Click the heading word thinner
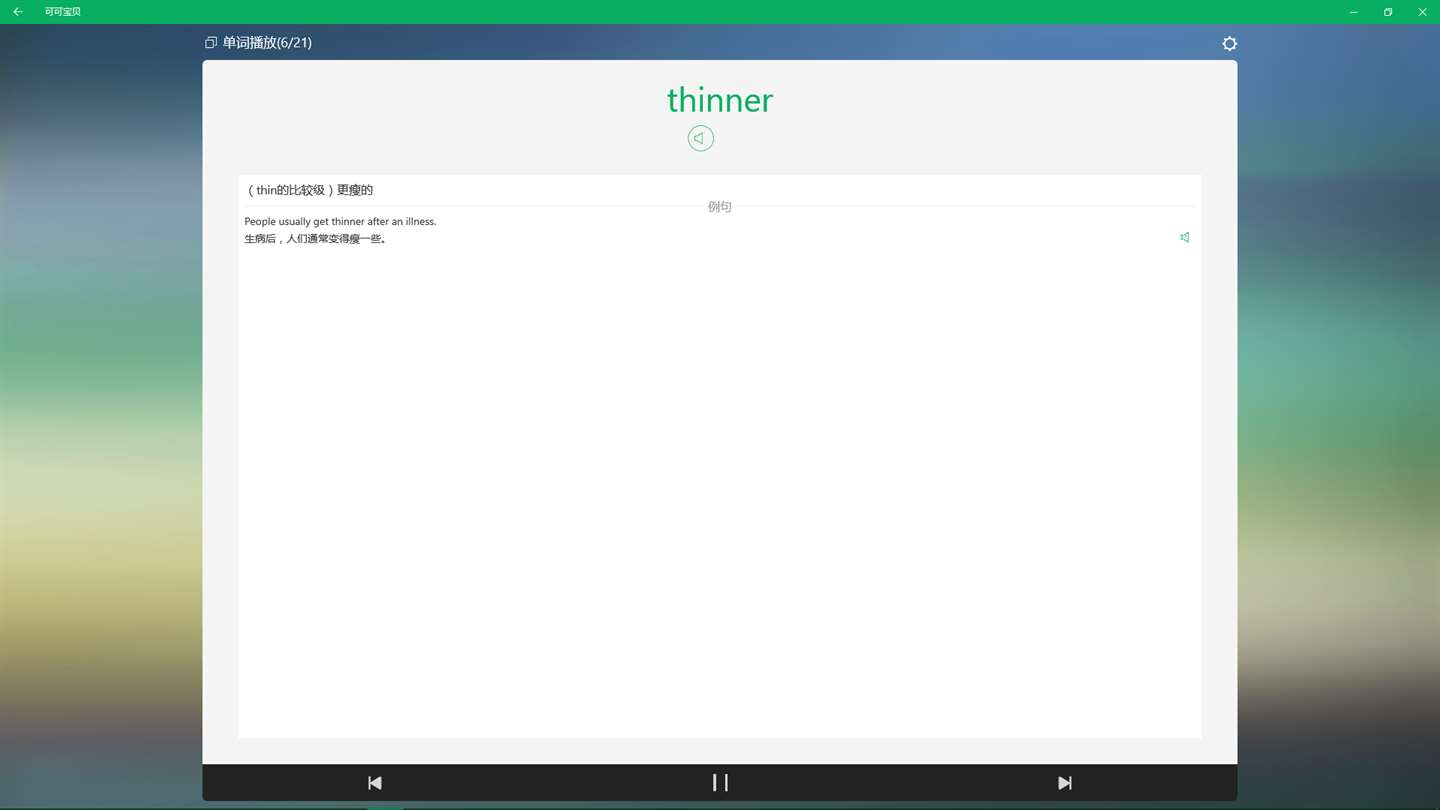 coord(720,100)
